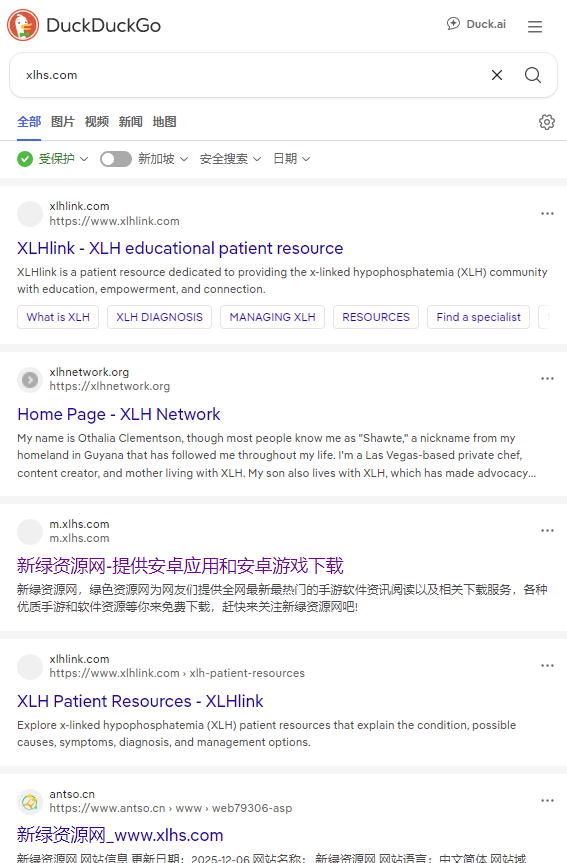Click favicon of XLH Patient Resources result

(x=30, y=667)
